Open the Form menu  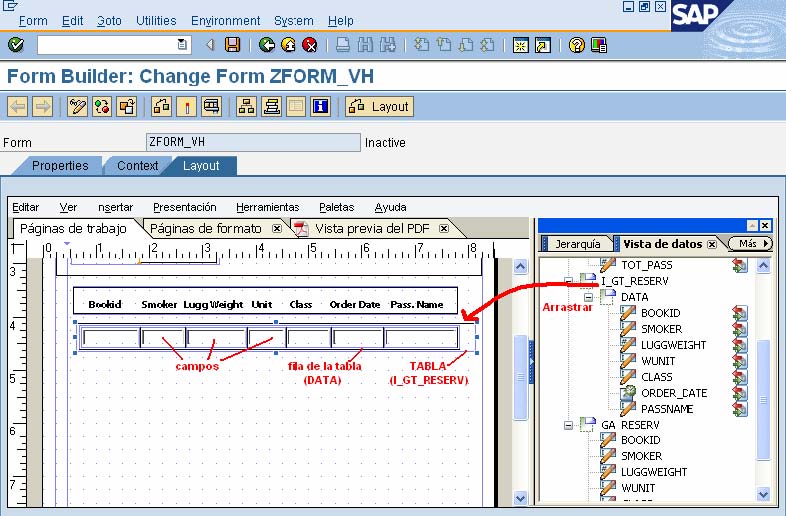[x=33, y=21]
